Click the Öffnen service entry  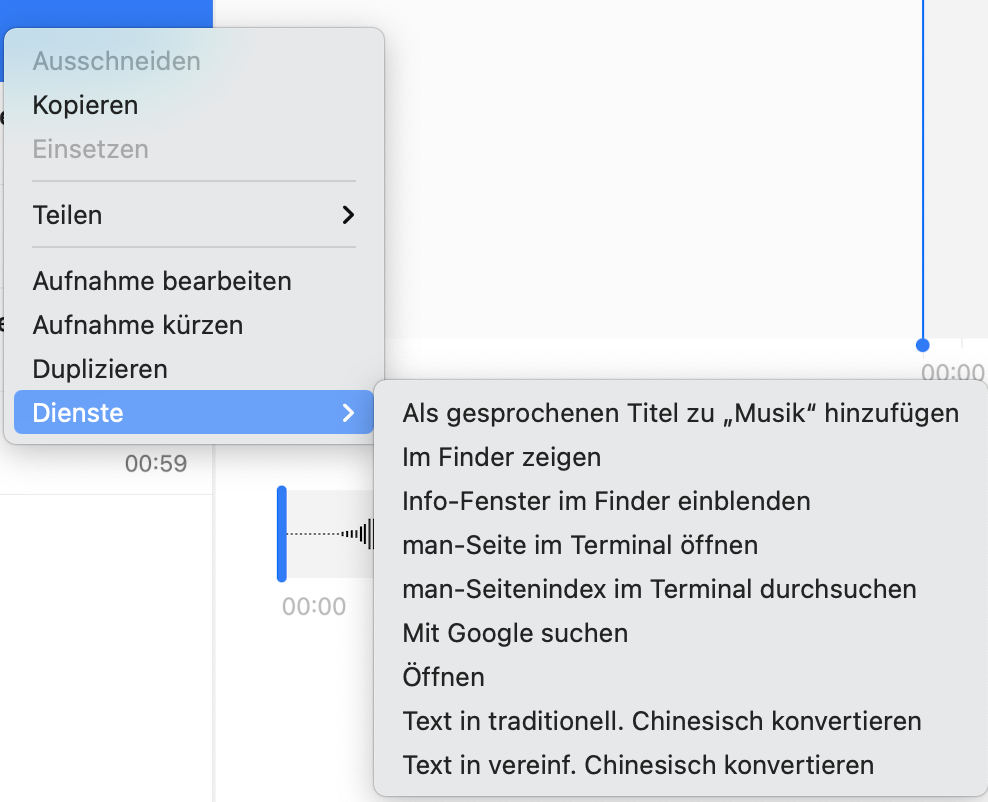(x=443, y=677)
